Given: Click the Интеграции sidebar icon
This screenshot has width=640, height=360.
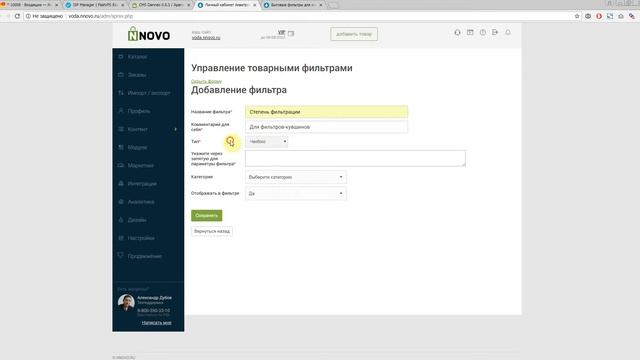Looking at the screenshot, I should coord(121,184).
